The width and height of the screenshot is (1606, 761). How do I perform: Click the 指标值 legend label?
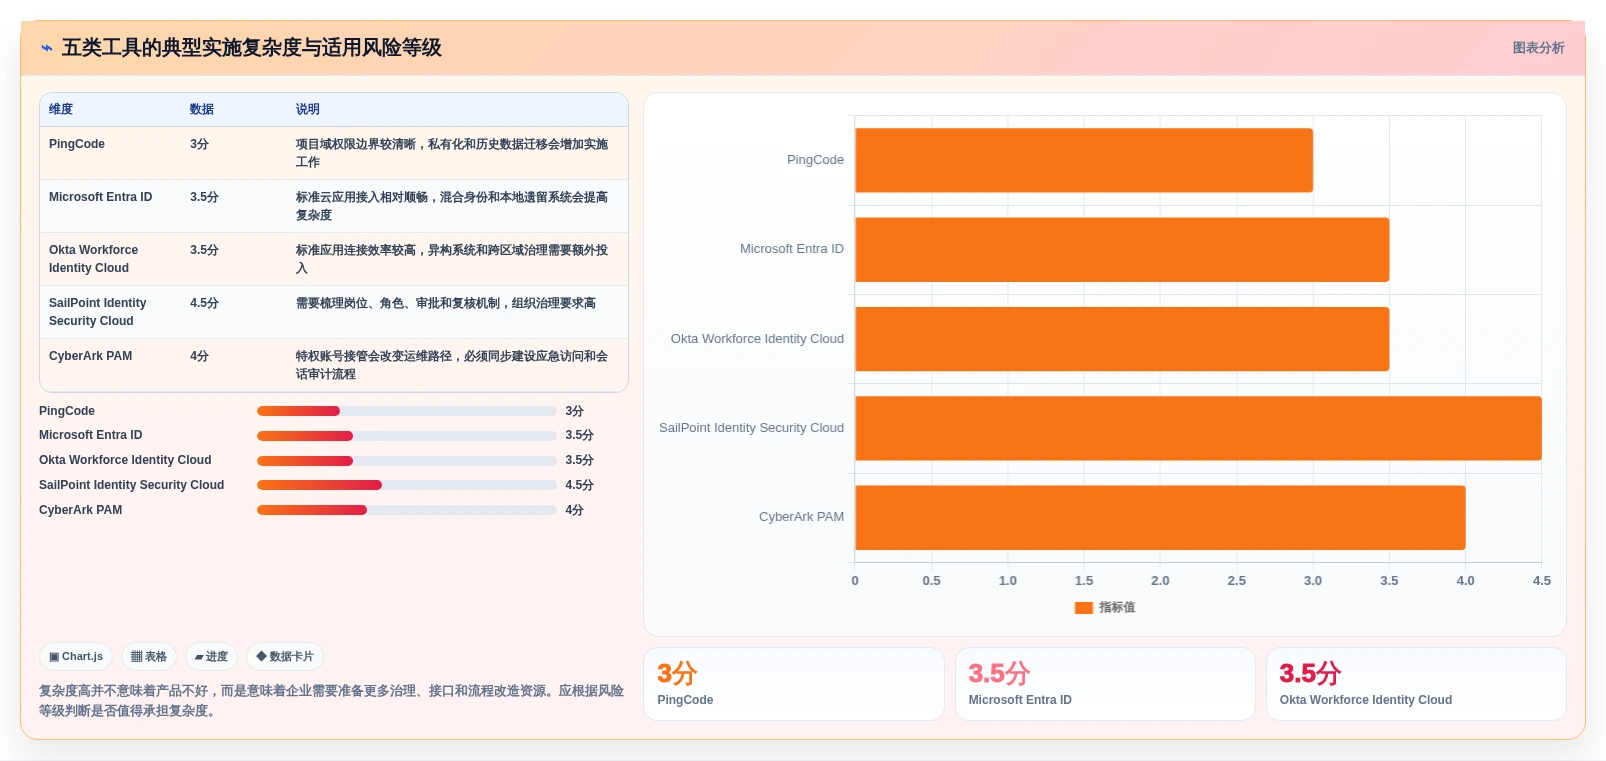(1117, 607)
